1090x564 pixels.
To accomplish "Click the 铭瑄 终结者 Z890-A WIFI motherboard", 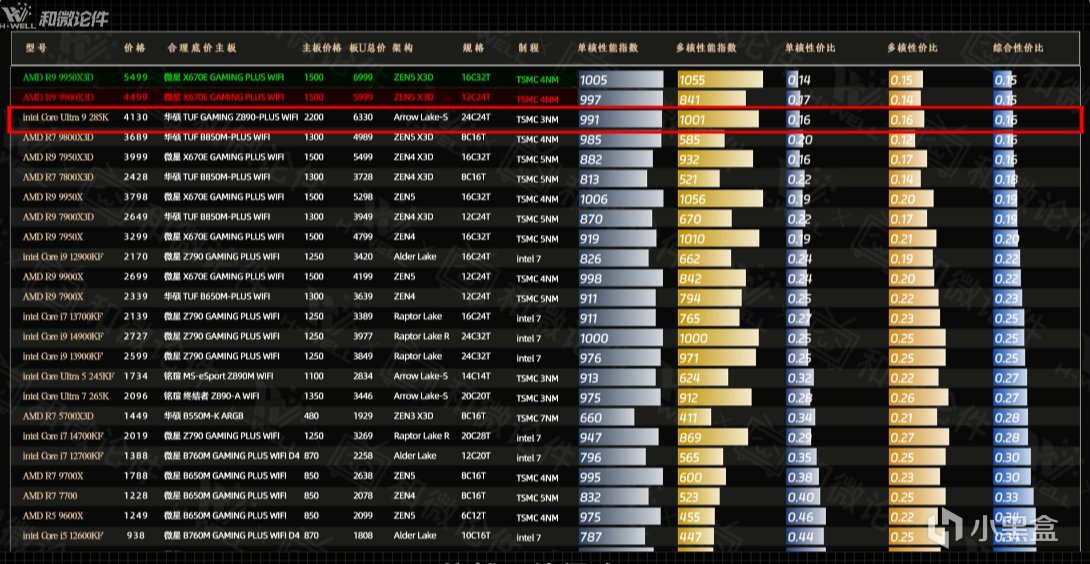I will tap(211, 396).
